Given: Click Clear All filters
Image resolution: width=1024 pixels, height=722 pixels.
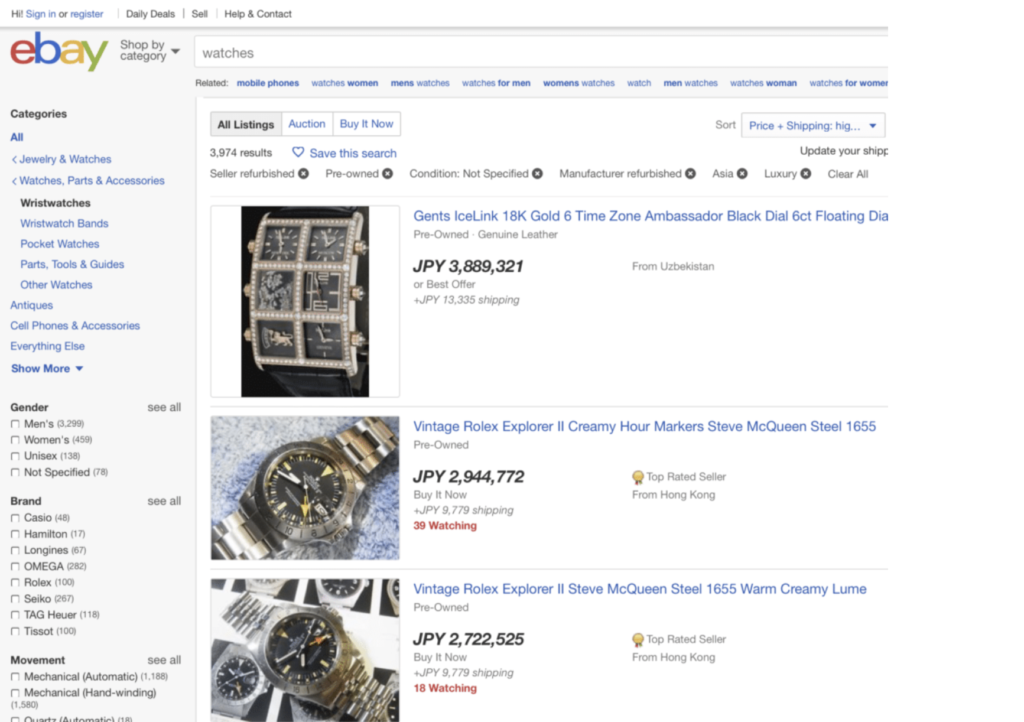Looking at the screenshot, I should point(848,174).
